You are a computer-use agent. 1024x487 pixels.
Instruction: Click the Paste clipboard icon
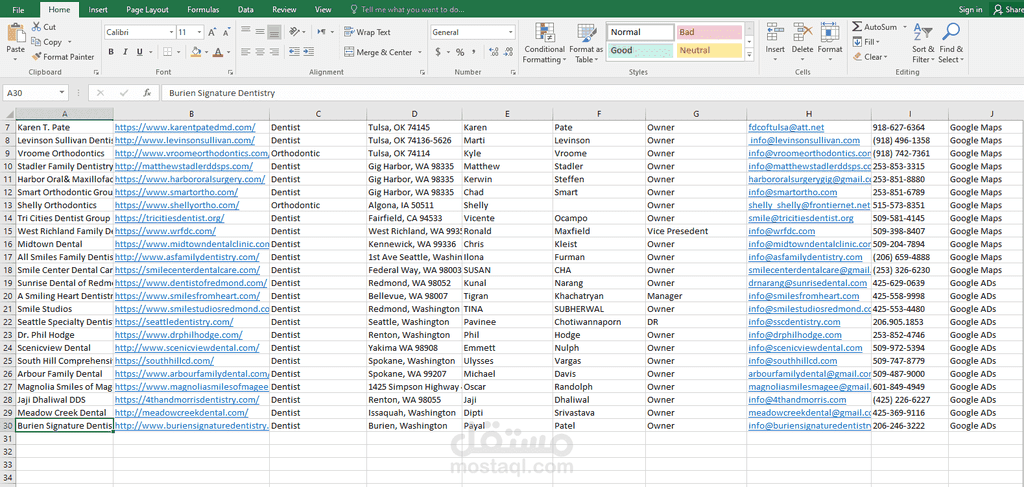[x=16, y=33]
